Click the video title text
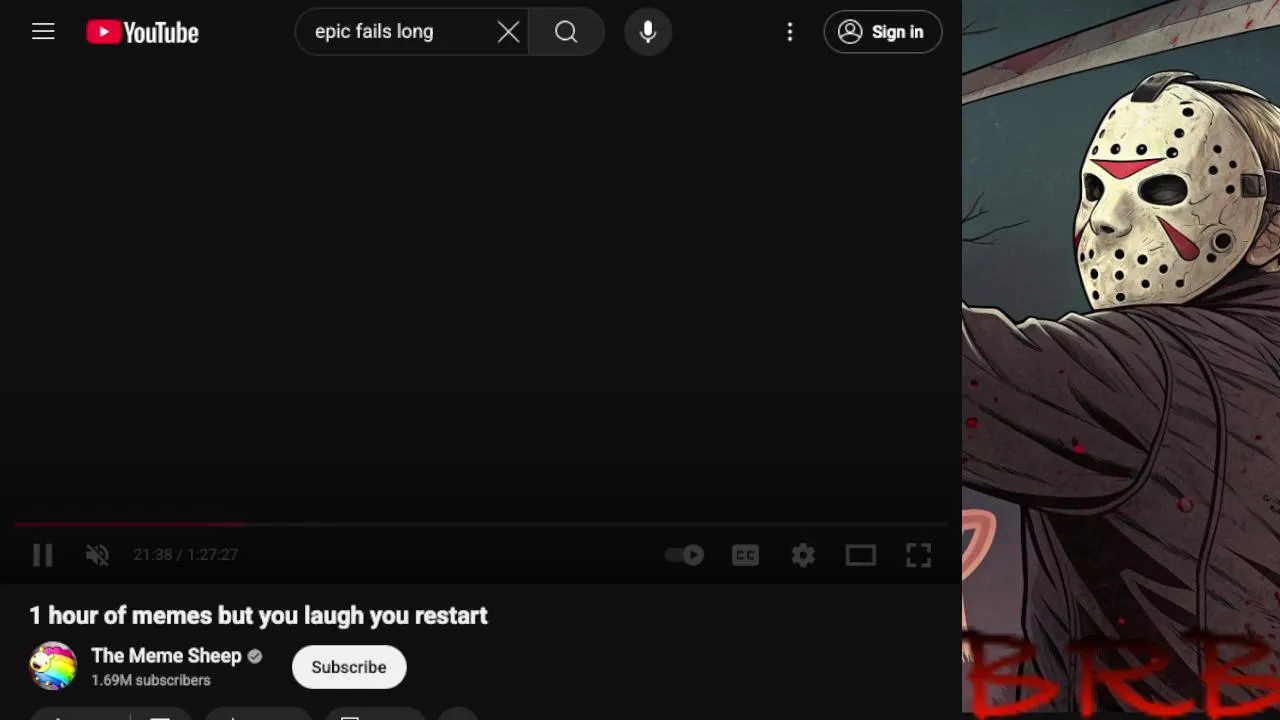The image size is (1280, 720). click(x=258, y=616)
